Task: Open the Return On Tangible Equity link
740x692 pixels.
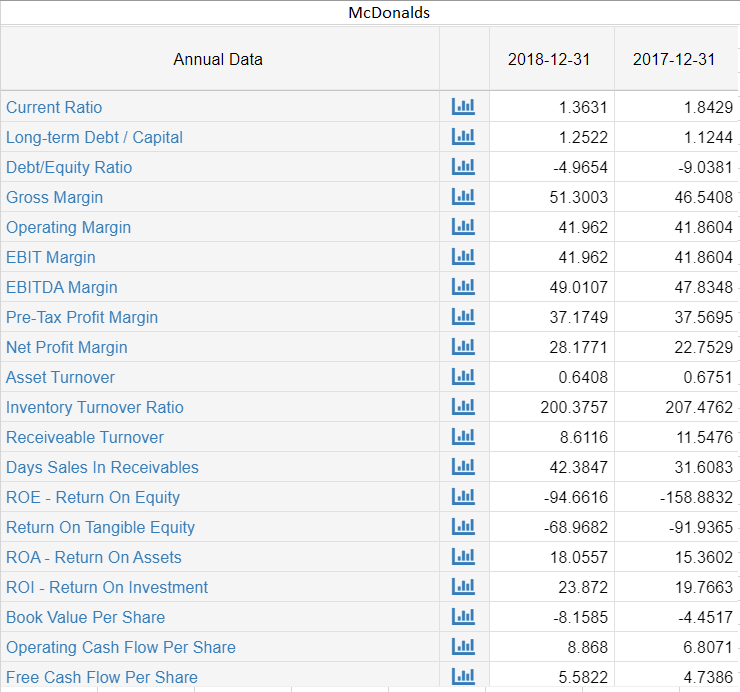Action: coord(100,527)
